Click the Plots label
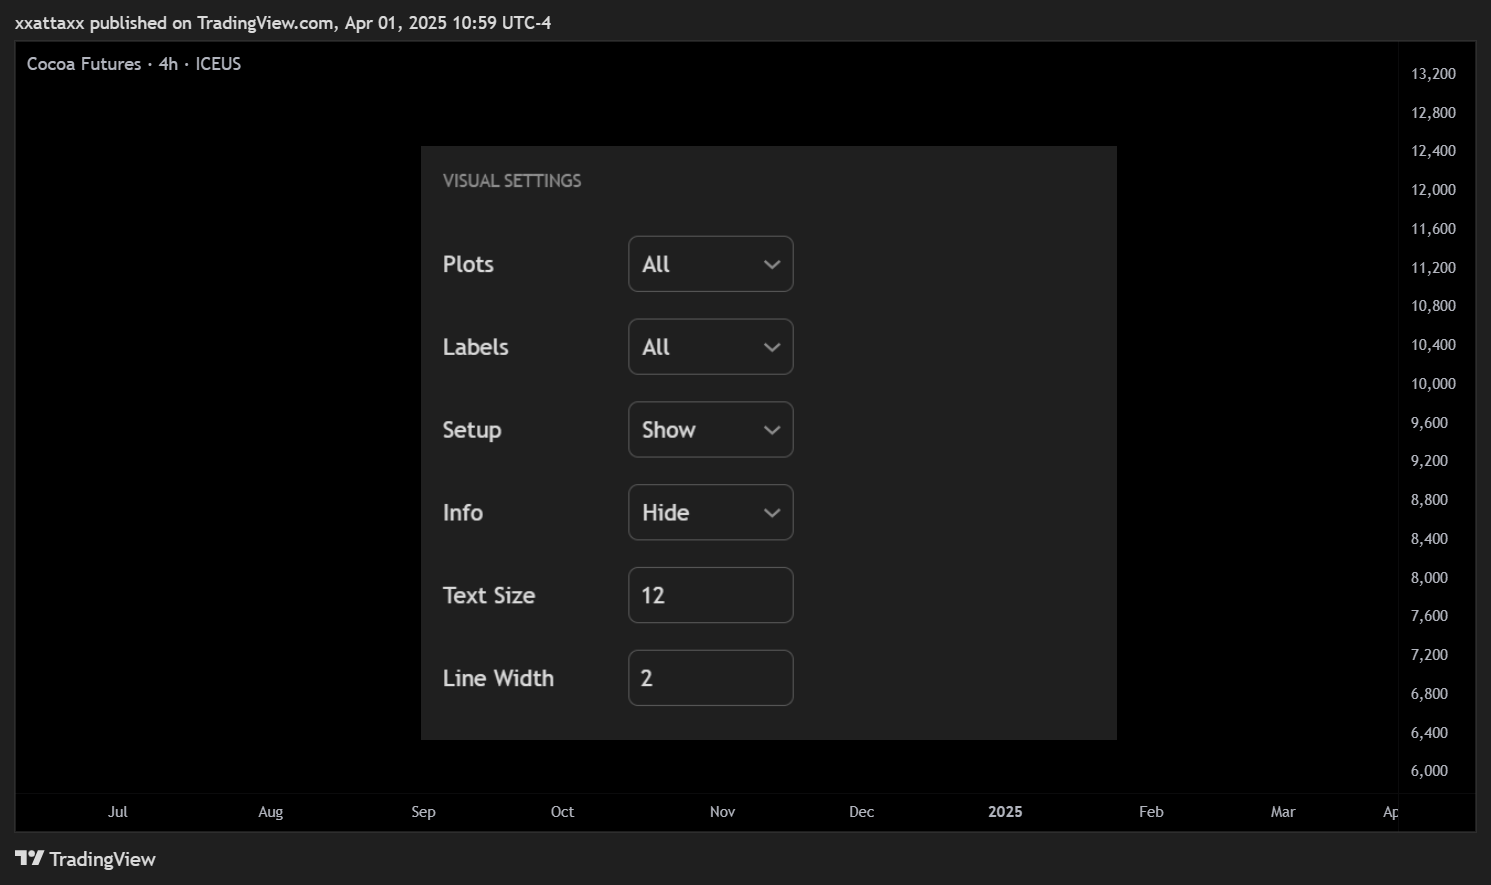This screenshot has width=1491, height=885. (x=468, y=264)
